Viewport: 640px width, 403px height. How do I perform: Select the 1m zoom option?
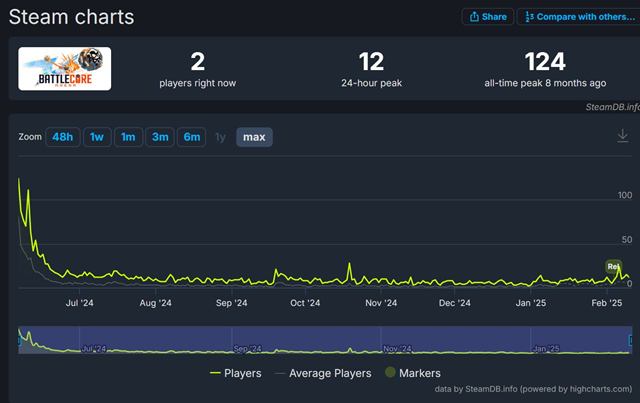tap(128, 137)
